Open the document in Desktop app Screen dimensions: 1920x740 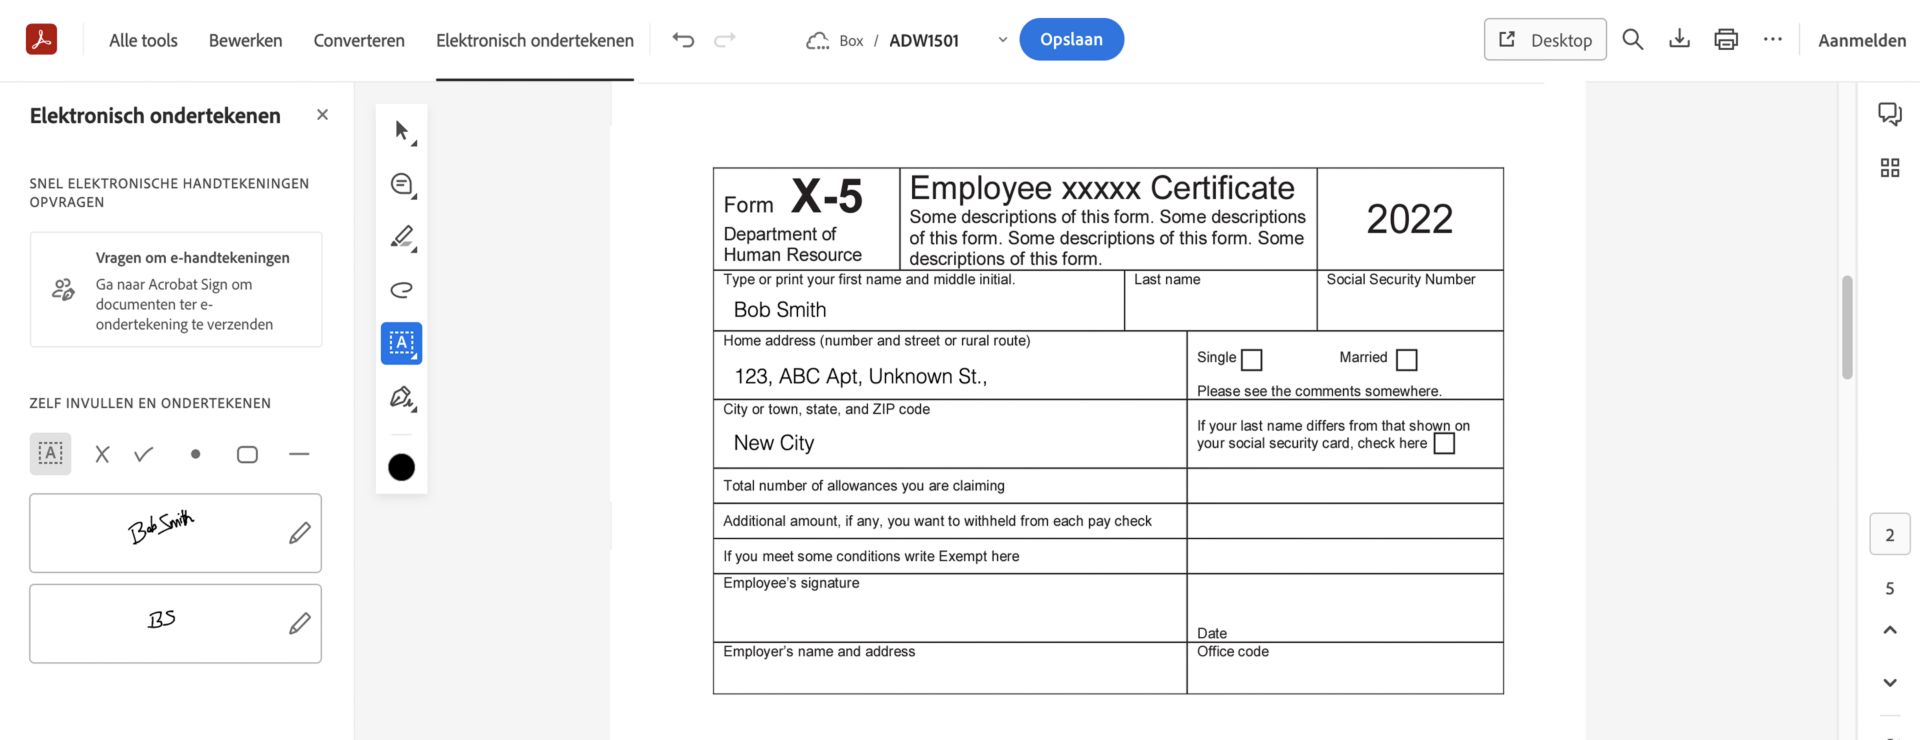point(1545,40)
